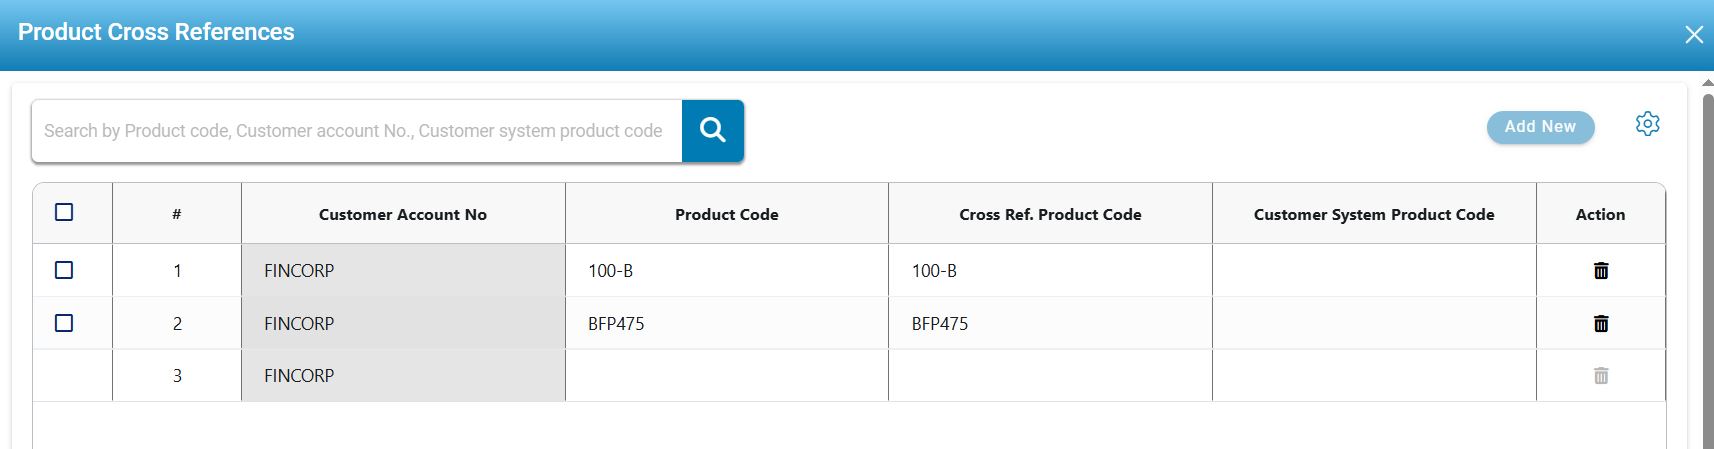
Task: Edit the BFP475 Cross Ref. Product Code cell
Action: 1049,324
